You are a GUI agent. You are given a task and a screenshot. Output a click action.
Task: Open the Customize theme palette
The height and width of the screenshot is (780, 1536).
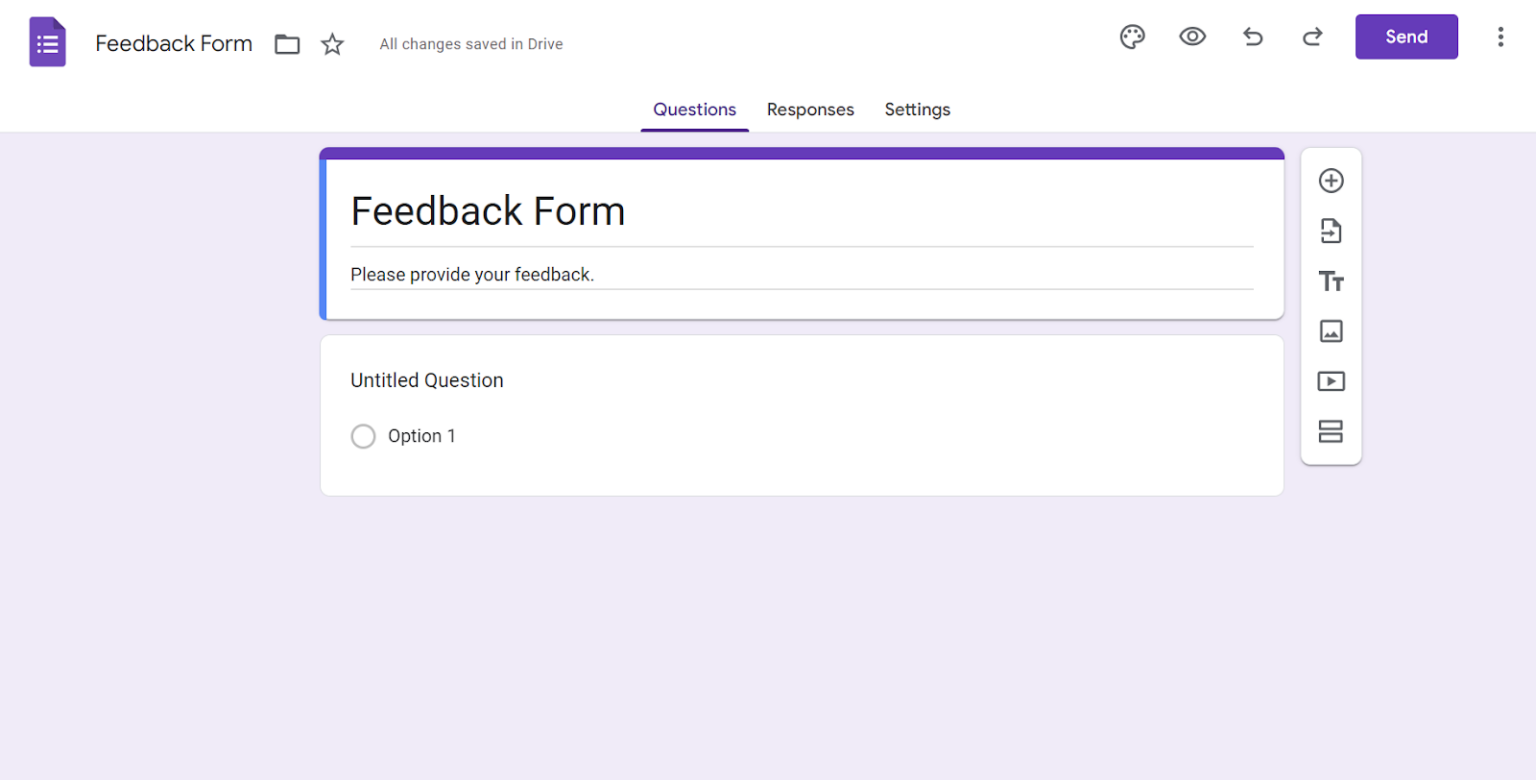(1132, 36)
